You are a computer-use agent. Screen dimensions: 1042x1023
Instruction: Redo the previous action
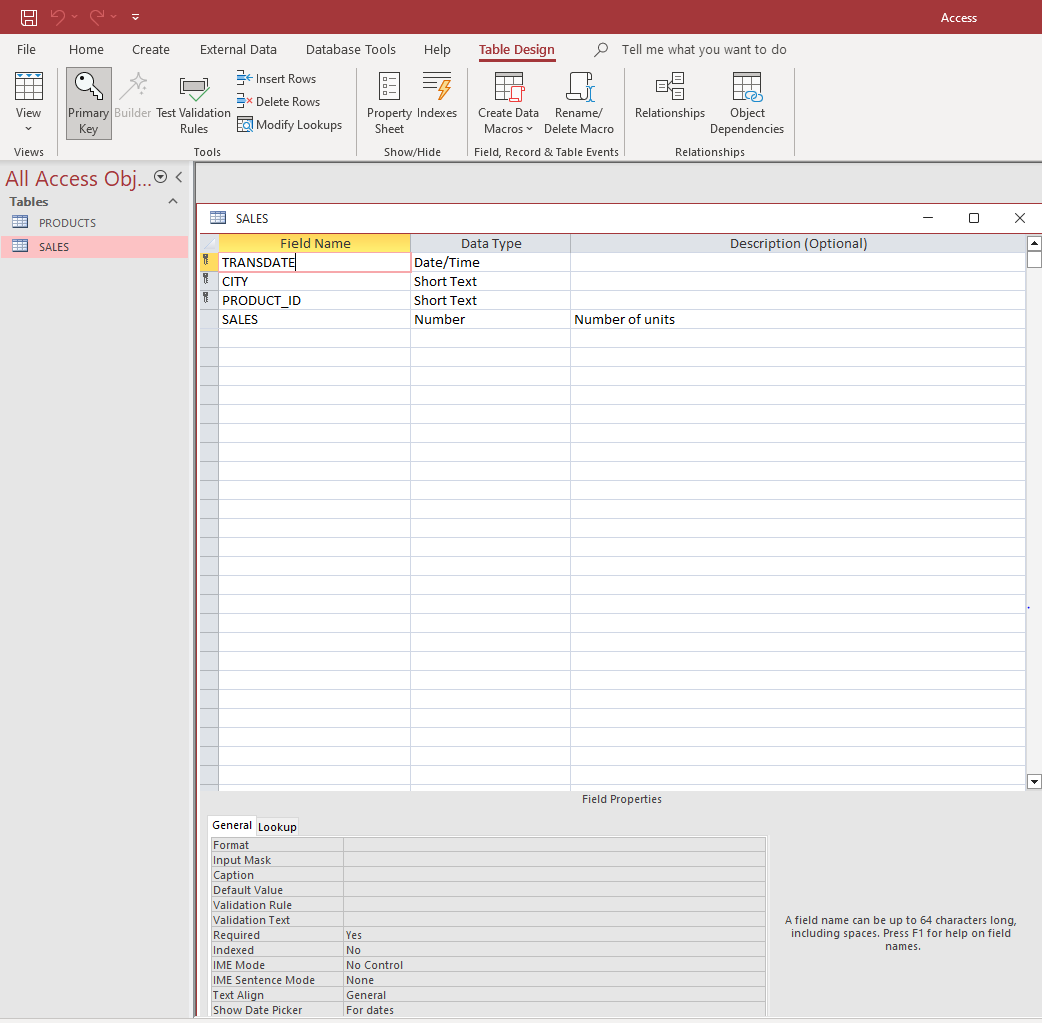(x=97, y=17)
